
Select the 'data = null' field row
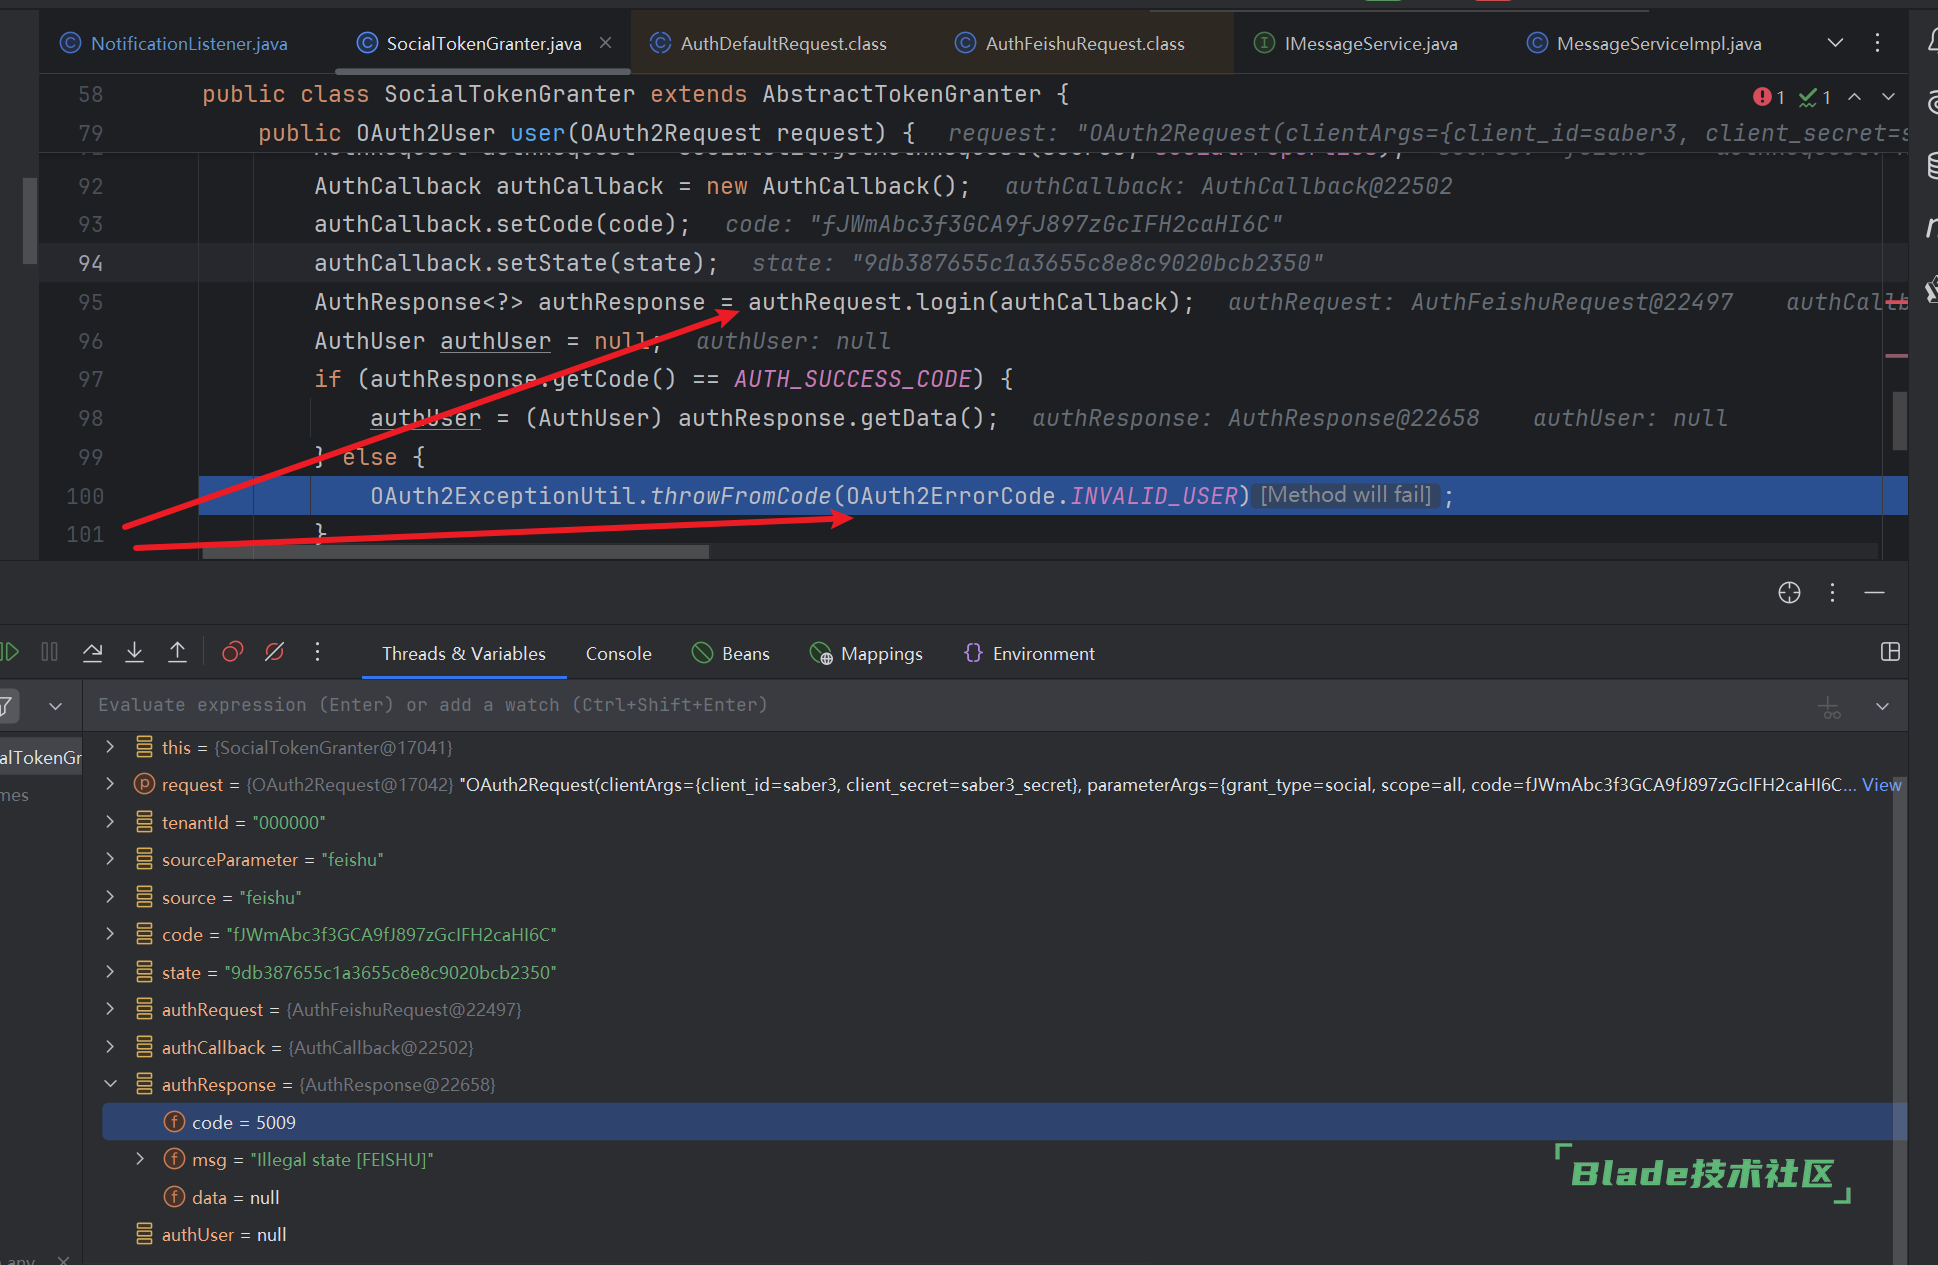tap(1004, 1197)
